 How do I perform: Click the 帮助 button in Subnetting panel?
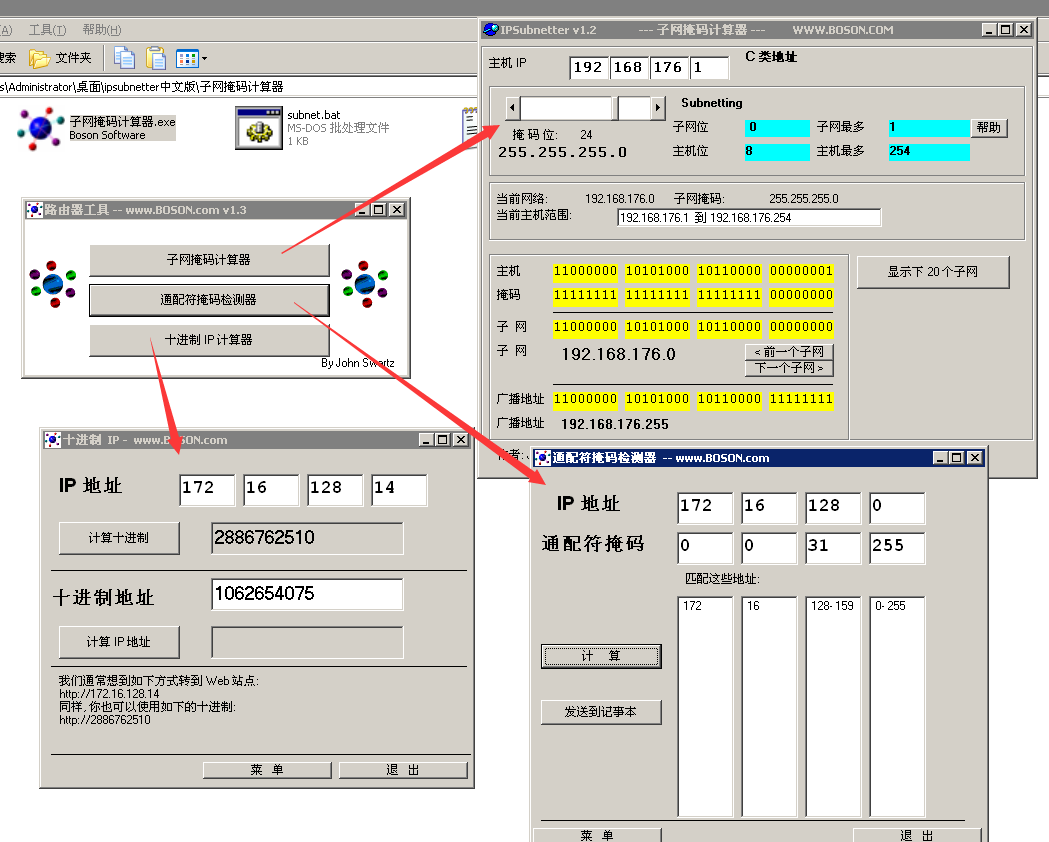tap(989, 128)
